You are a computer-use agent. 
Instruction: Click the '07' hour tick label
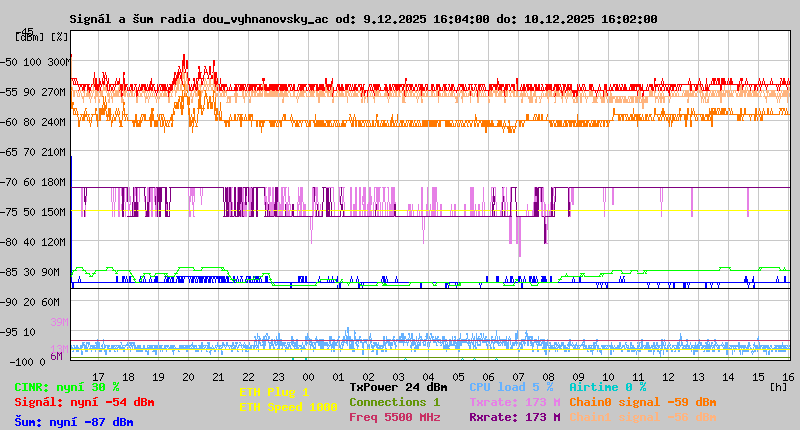point(518,377)
